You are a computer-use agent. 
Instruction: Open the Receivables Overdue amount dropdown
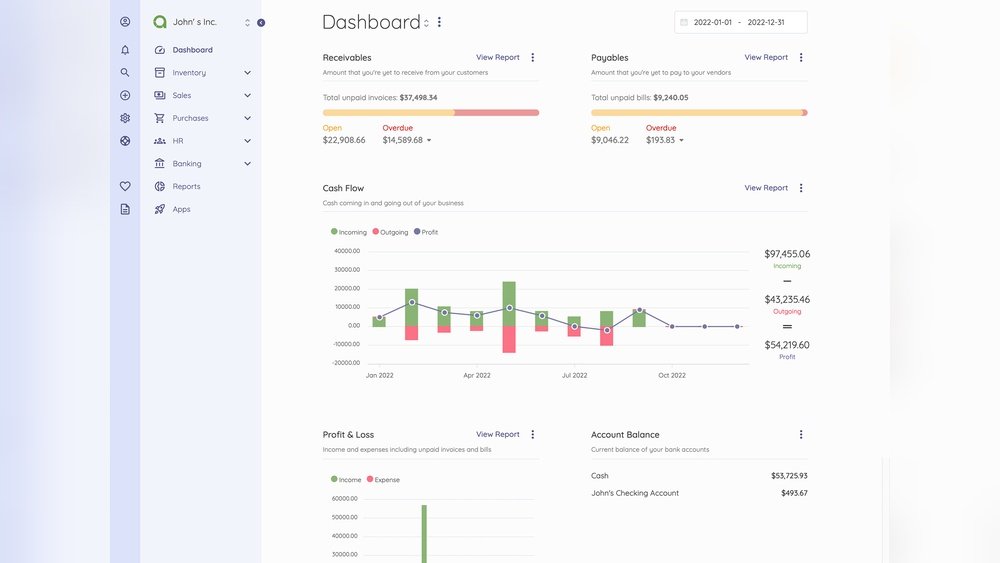pyautogui.click(x=429, y=141)
